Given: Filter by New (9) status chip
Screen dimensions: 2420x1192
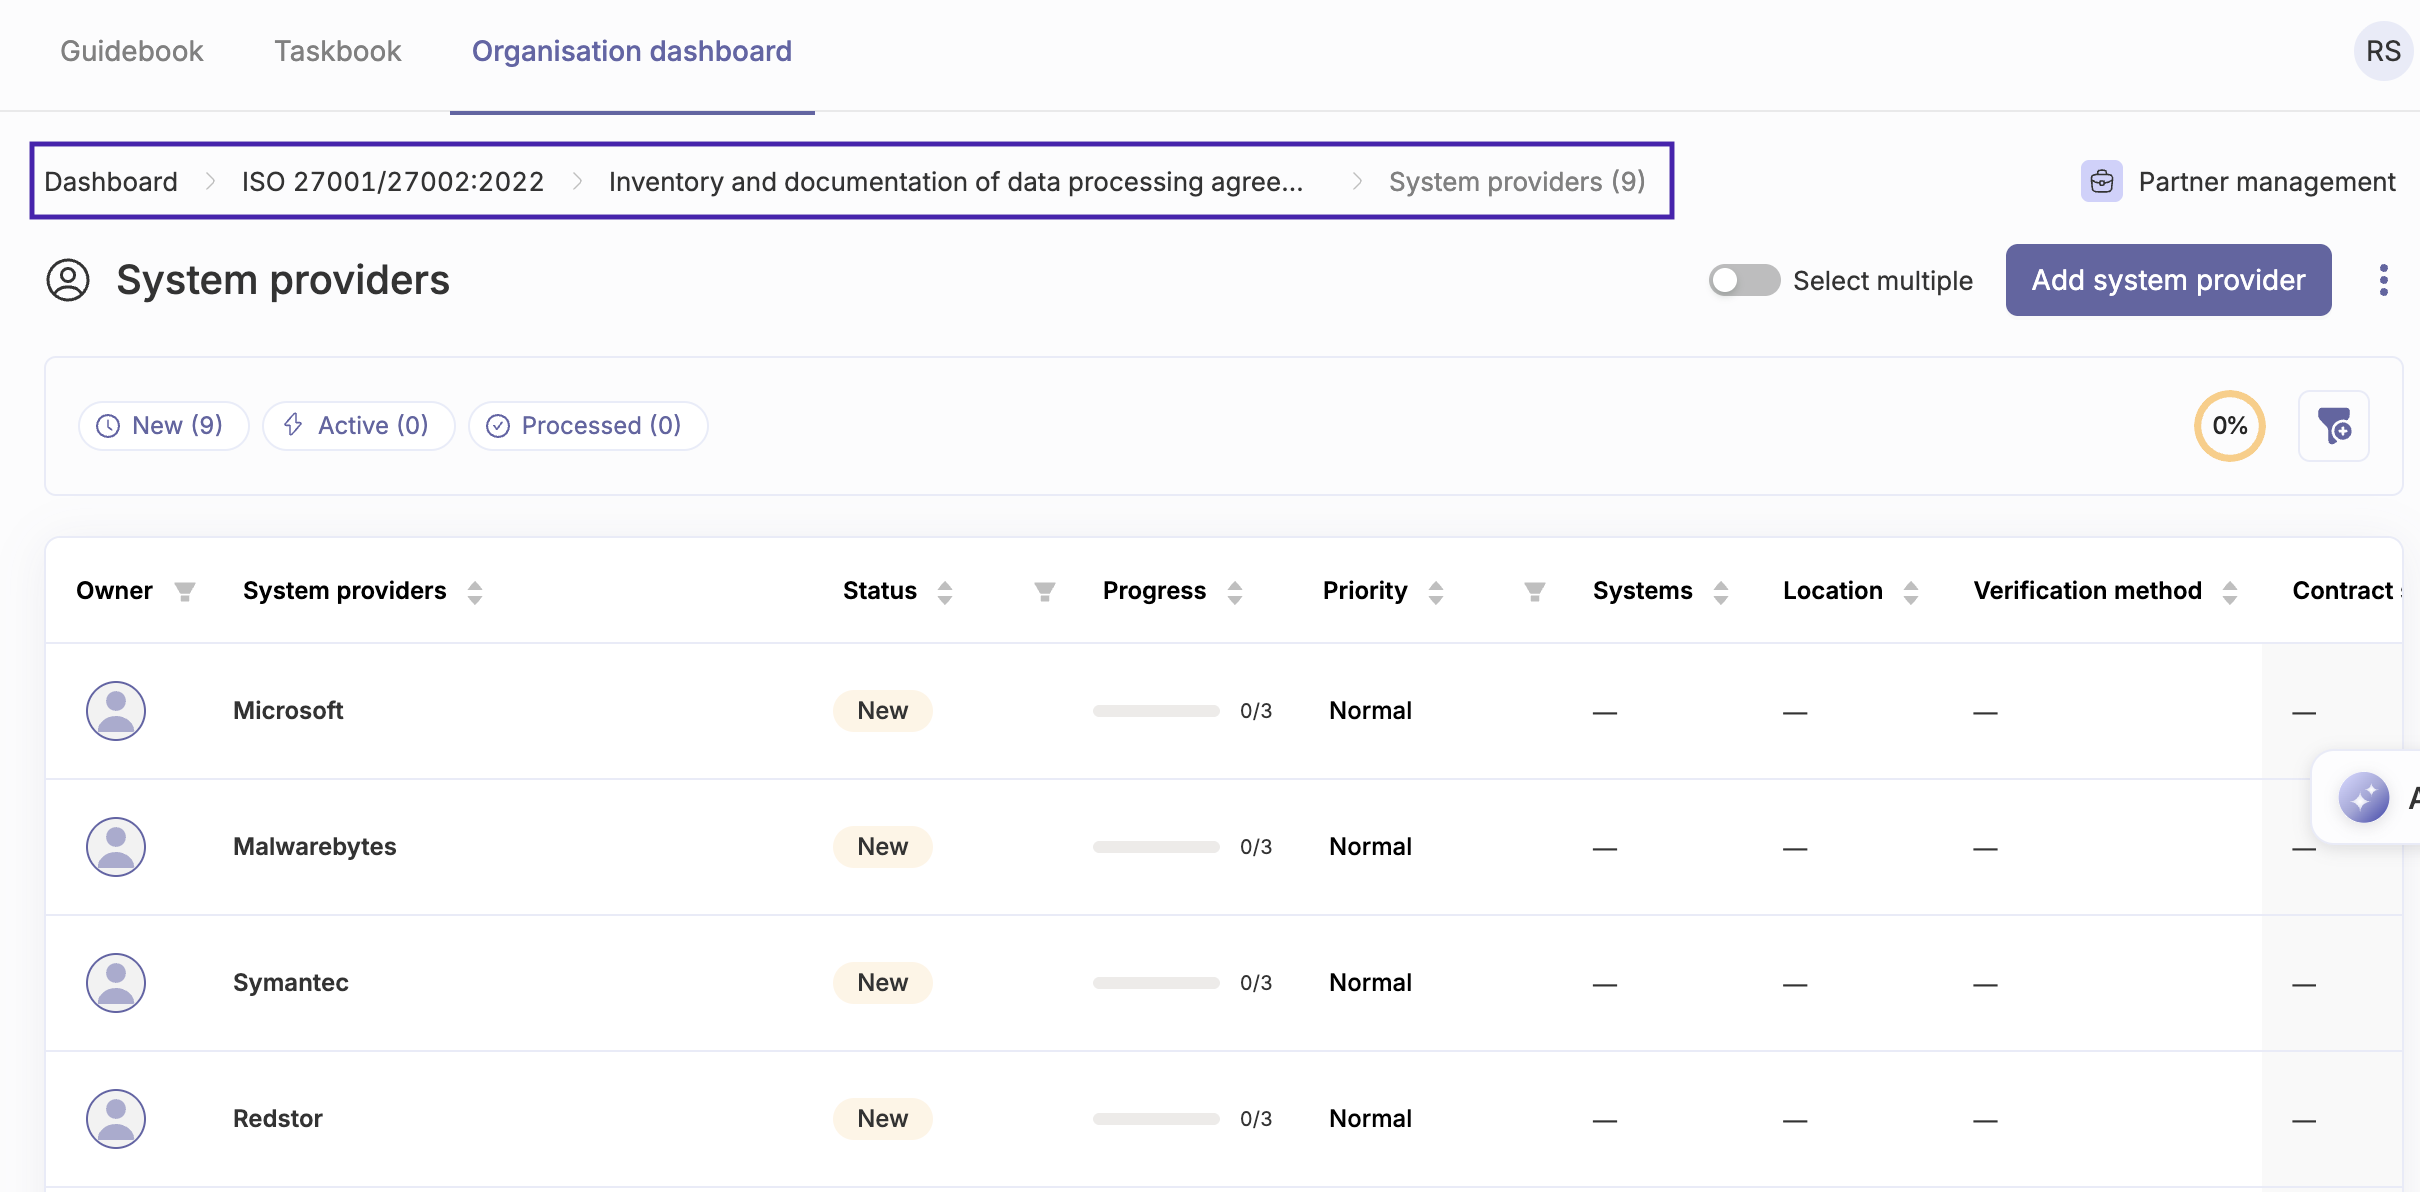Looking at the screenshot, I should coord(163,426).
